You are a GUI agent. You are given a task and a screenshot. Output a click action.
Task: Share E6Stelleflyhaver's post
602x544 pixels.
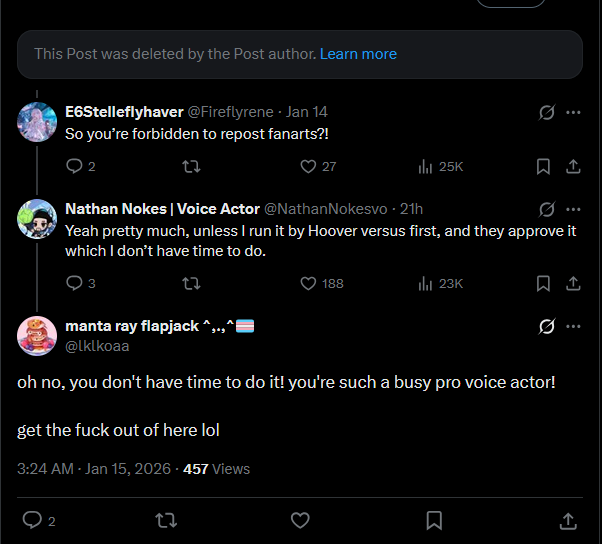573,166
